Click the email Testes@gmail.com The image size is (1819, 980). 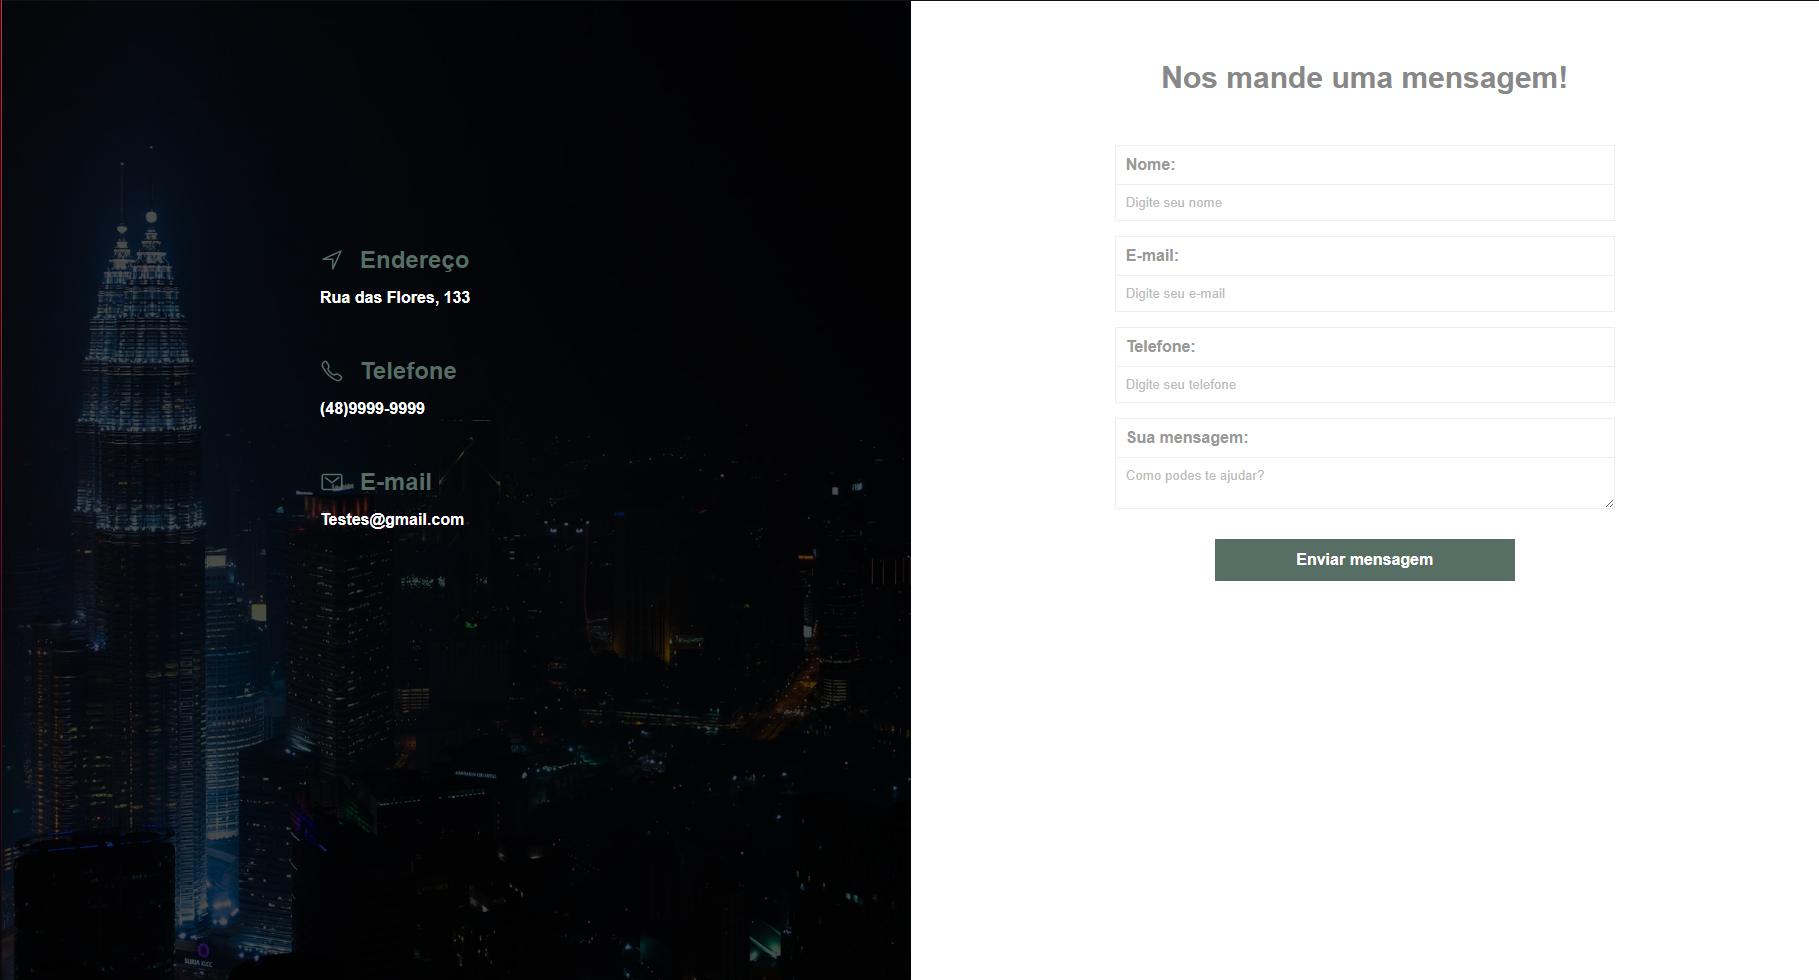tap(392, 519)
